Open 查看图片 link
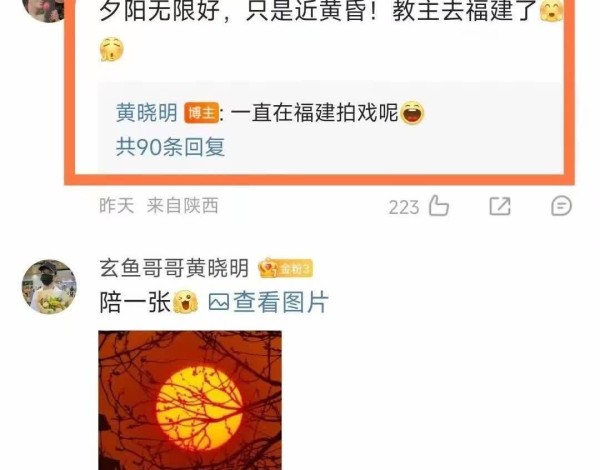Screen dimensions: 600x470 point(280,302)
